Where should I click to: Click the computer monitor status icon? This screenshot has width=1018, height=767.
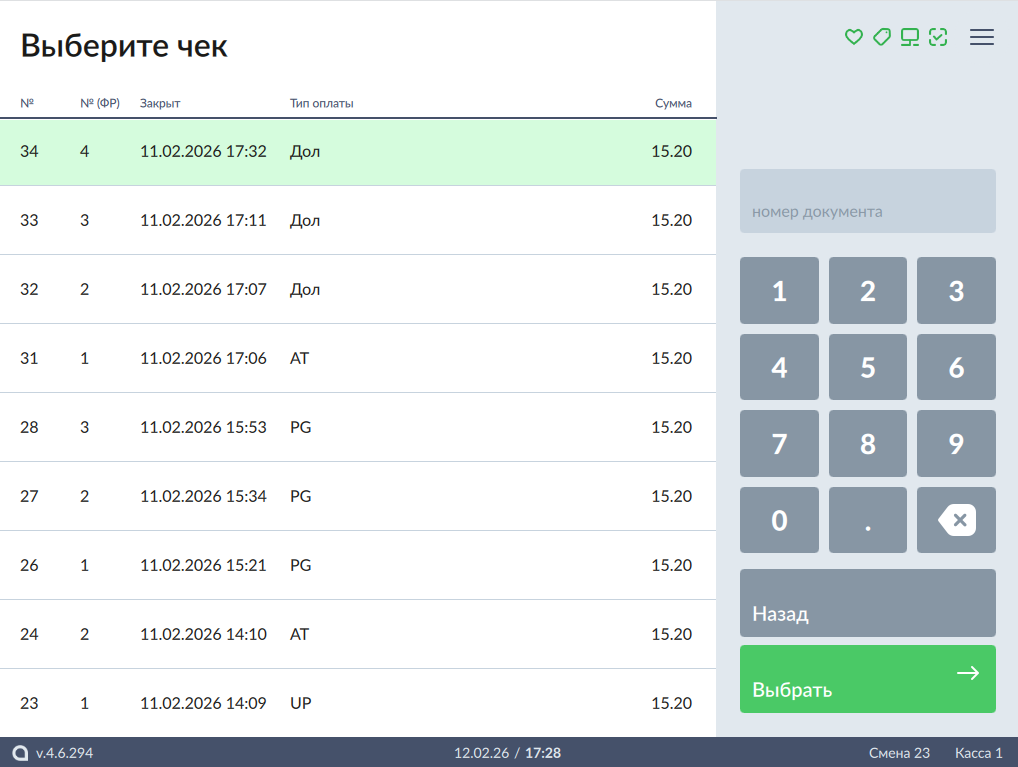909,37
